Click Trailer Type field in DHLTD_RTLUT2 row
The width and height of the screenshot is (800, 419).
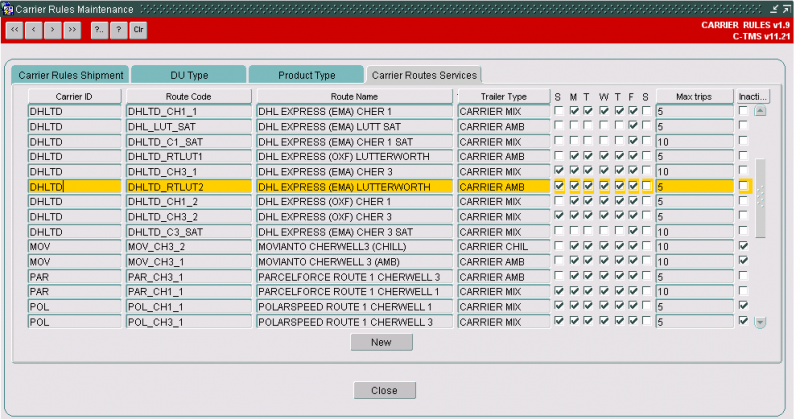coord(504,187)
